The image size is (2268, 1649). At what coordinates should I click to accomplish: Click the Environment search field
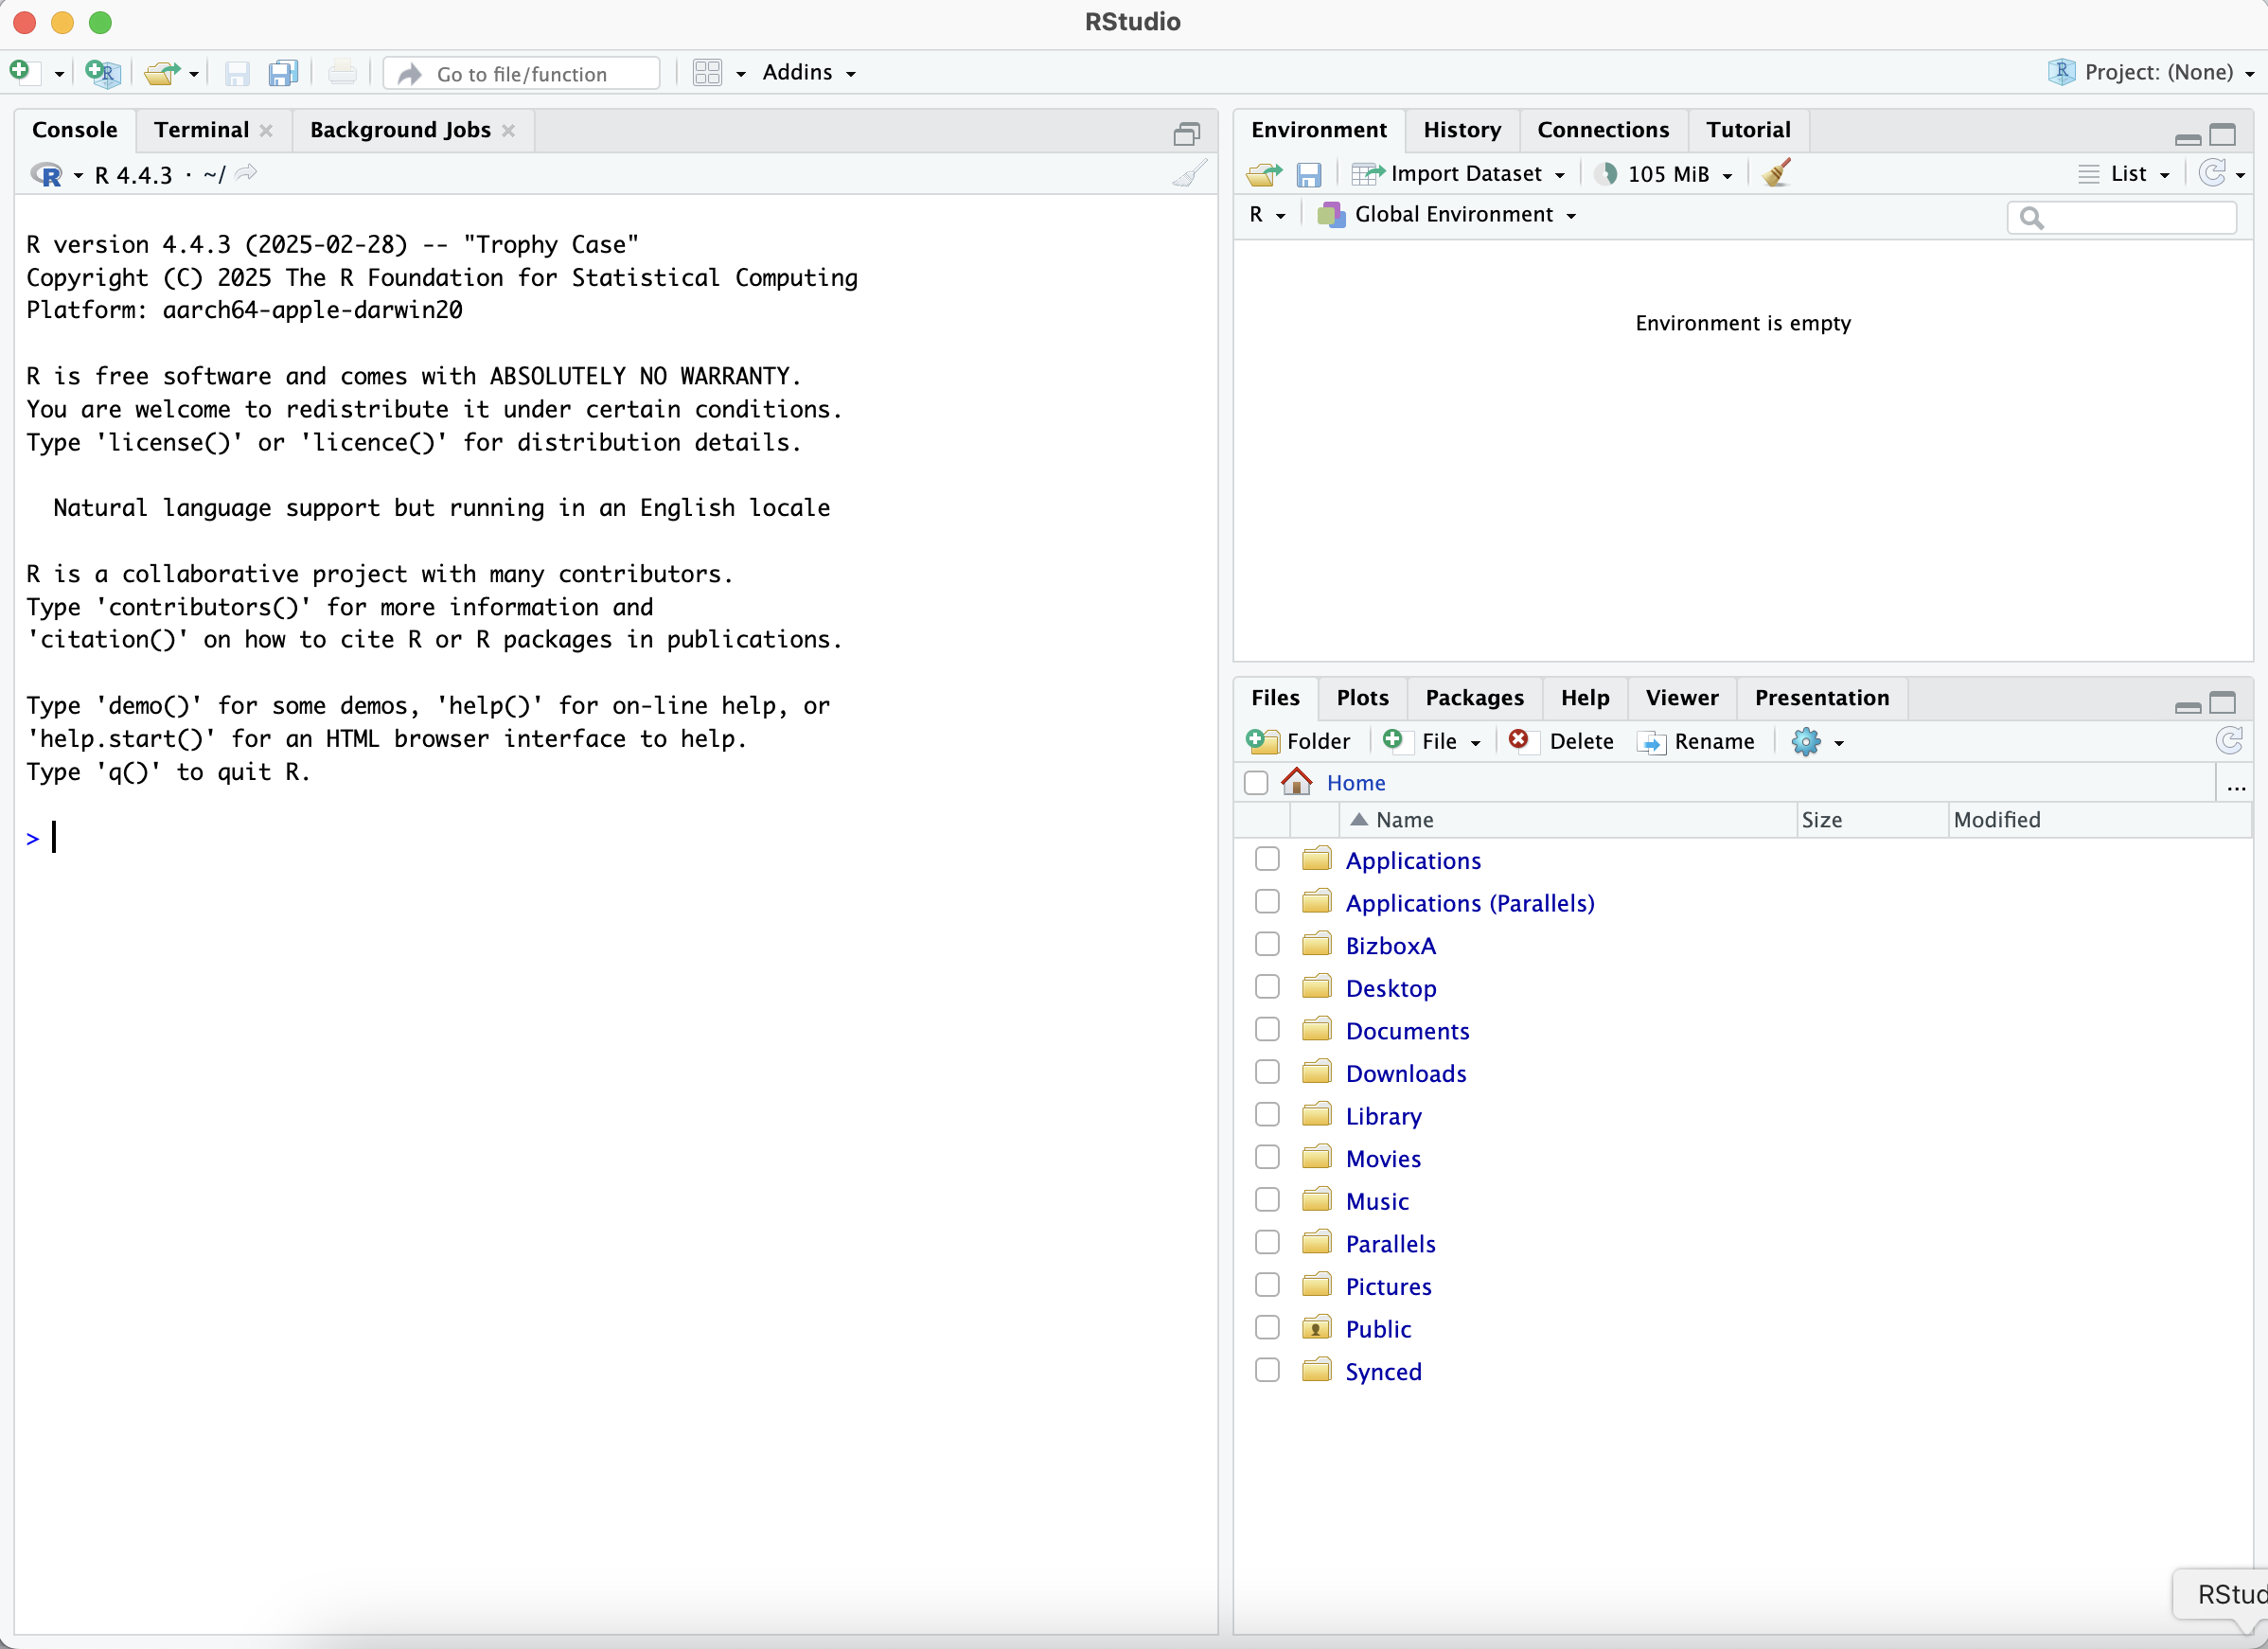(x=2121, y=216)
